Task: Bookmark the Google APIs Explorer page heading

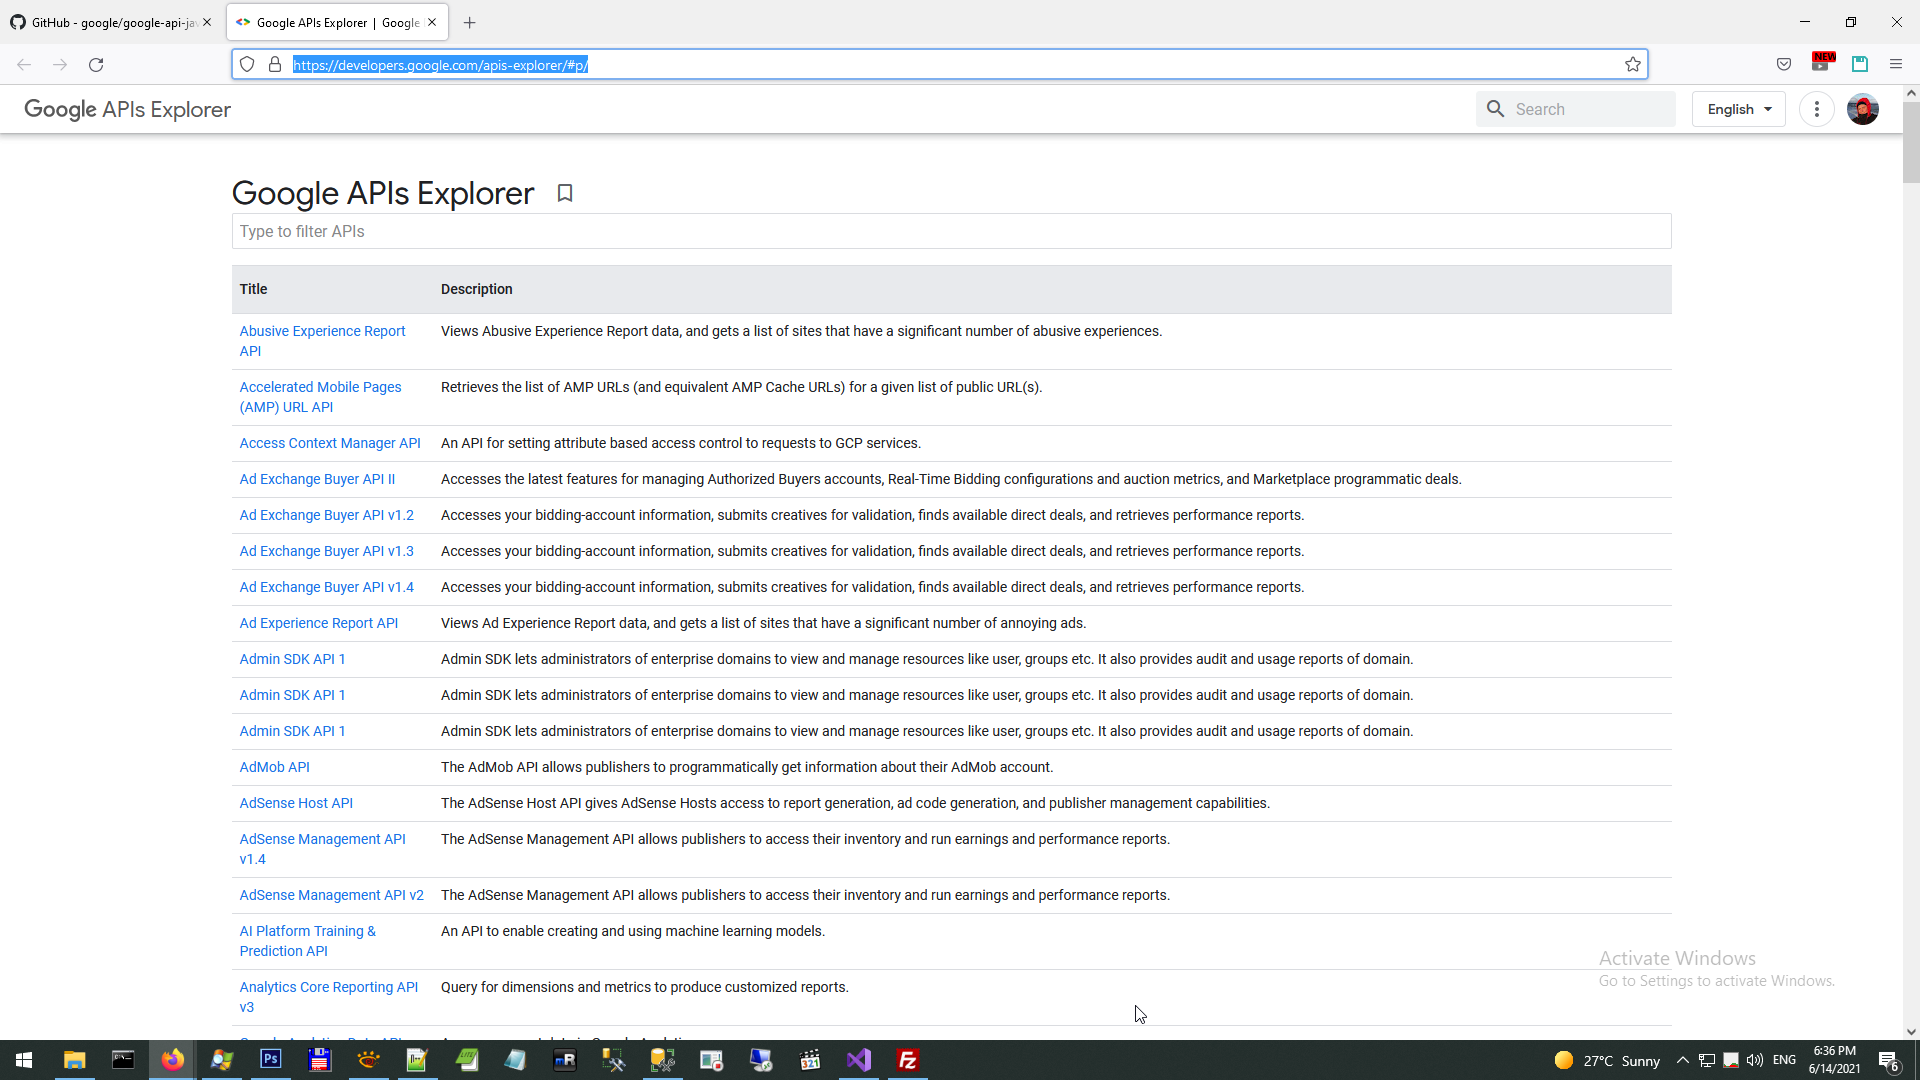Action: coord(565,193)
